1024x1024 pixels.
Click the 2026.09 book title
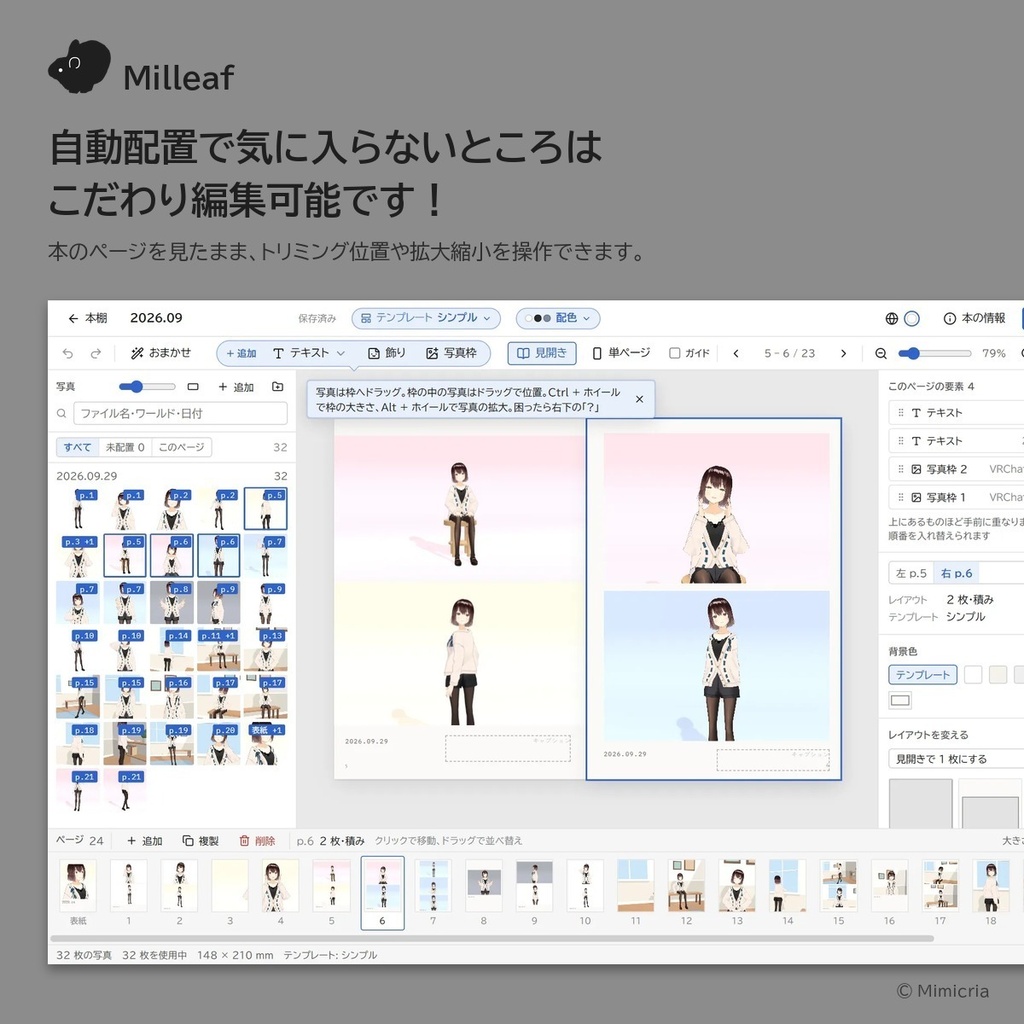pyautogui.click(x=156, y=318)
